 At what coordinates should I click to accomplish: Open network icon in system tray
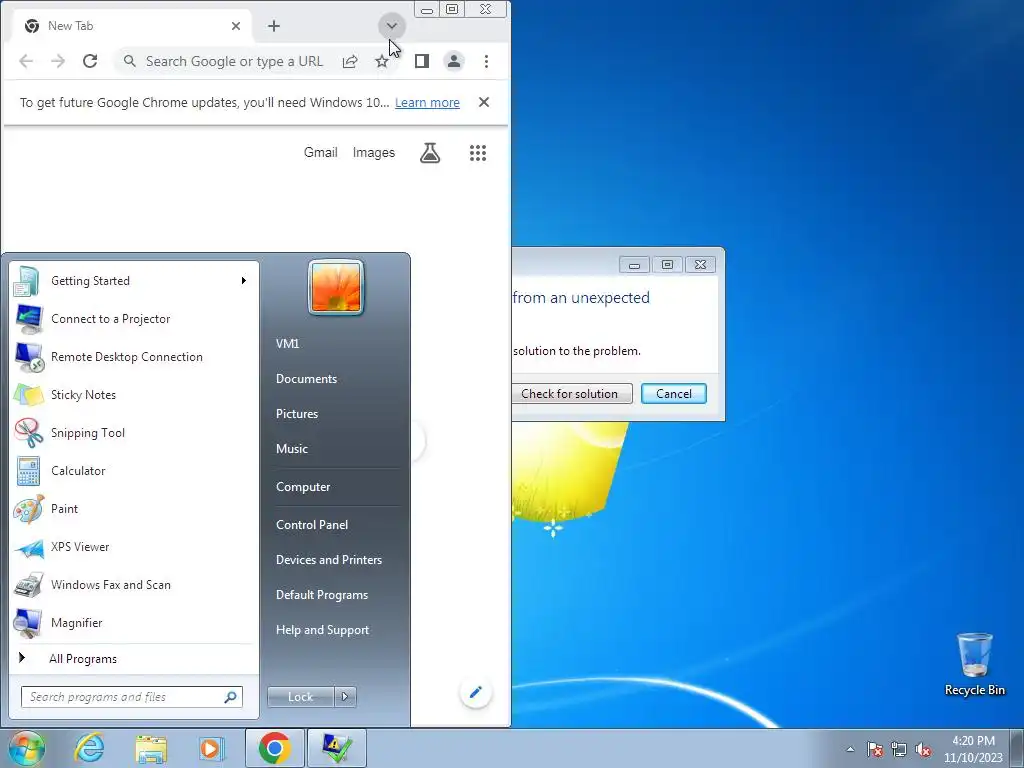899,749
